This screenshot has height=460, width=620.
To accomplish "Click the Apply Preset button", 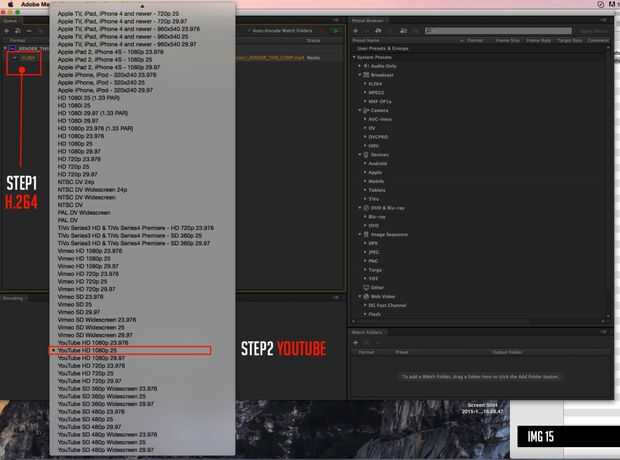I will 594,30.
